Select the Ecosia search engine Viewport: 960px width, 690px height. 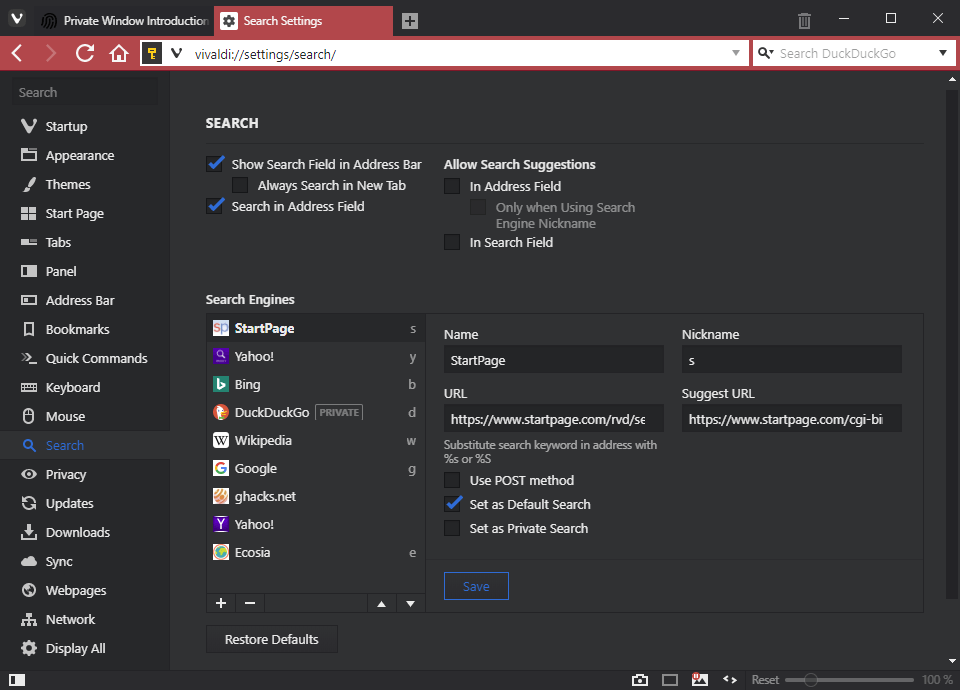(x=316, y=552)
